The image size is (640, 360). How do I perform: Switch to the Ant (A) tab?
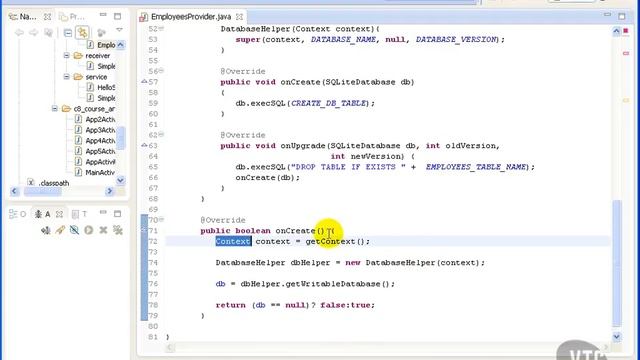(x=43, y=214)
